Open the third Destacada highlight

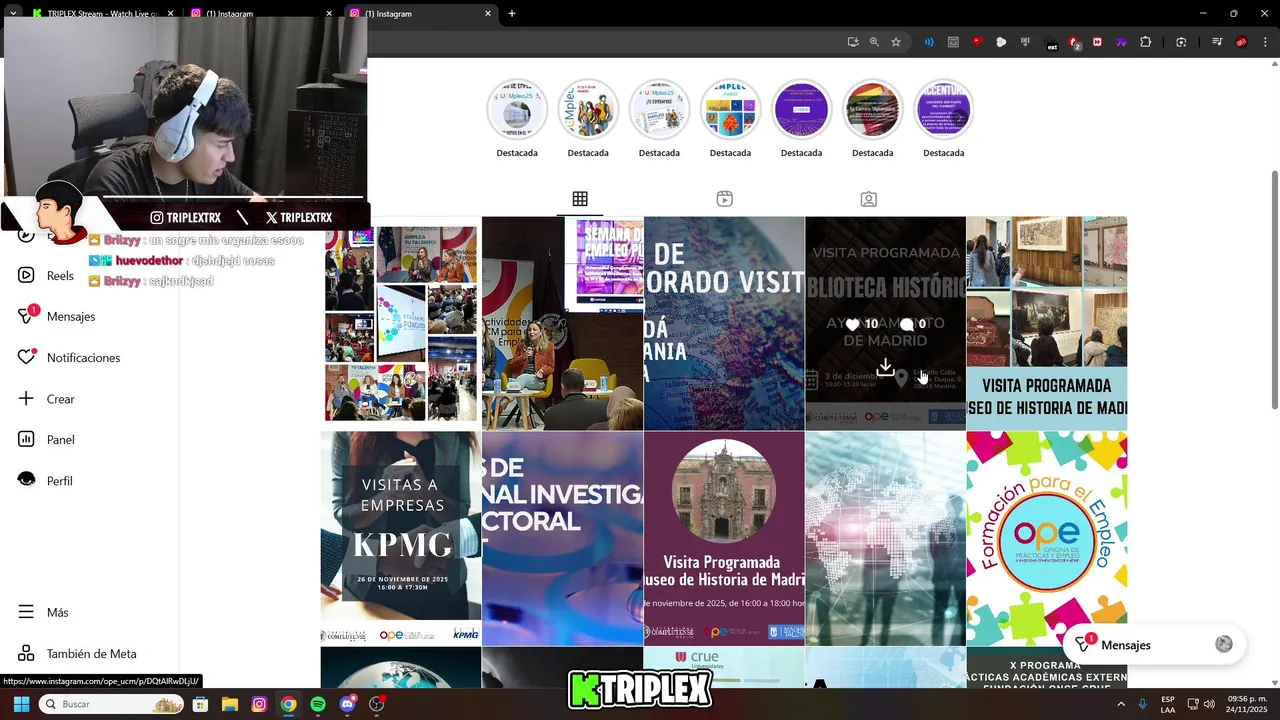pyautogui.click(x=659, y=109)
